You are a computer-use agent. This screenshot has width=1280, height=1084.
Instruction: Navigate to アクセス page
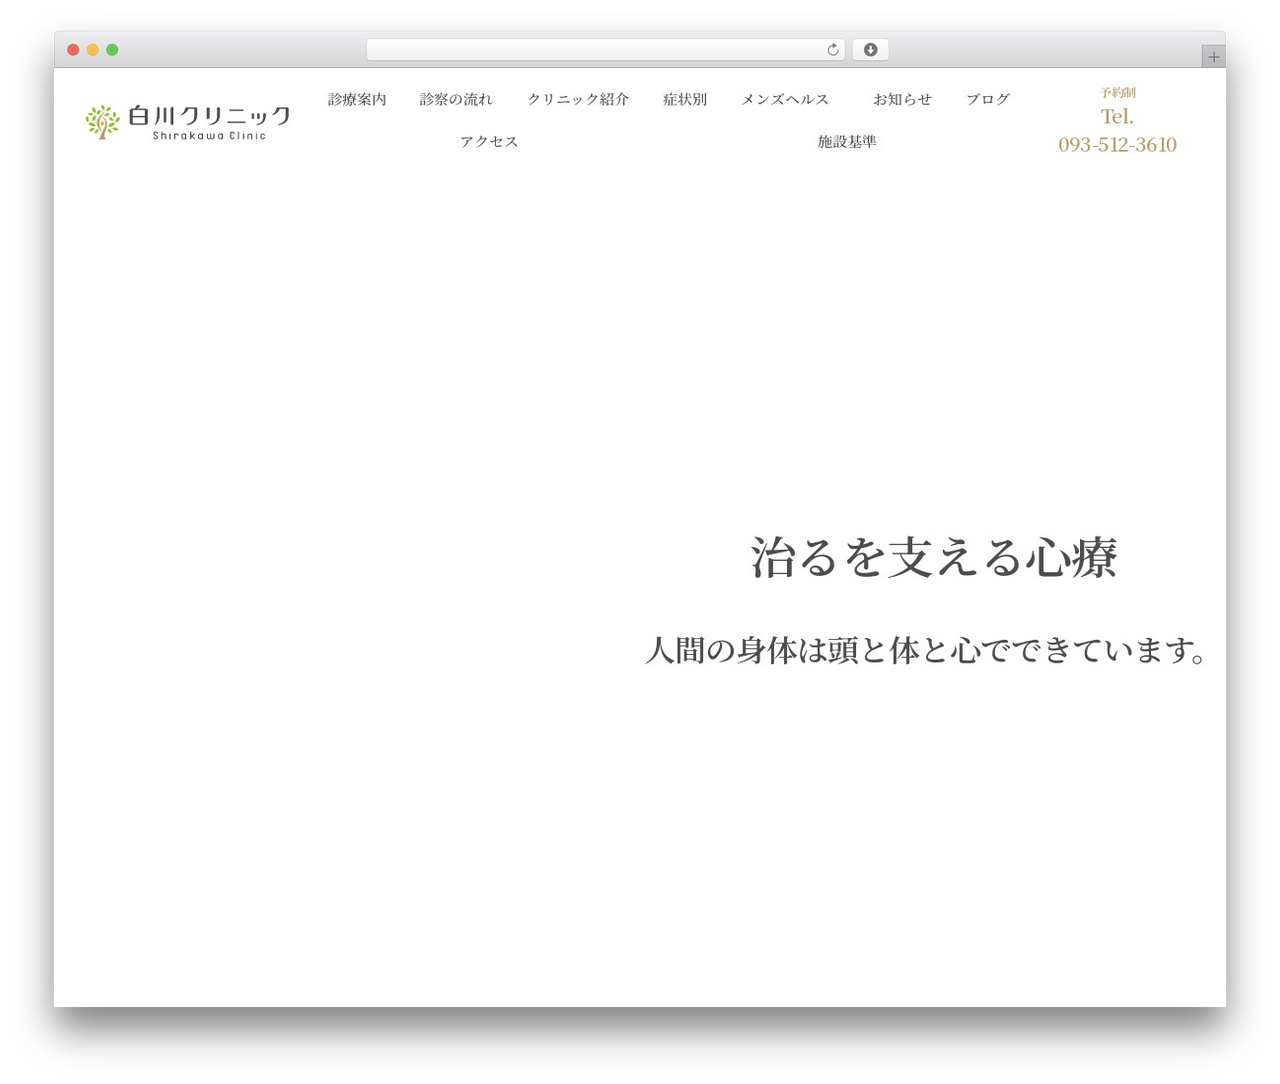(489, 142)
